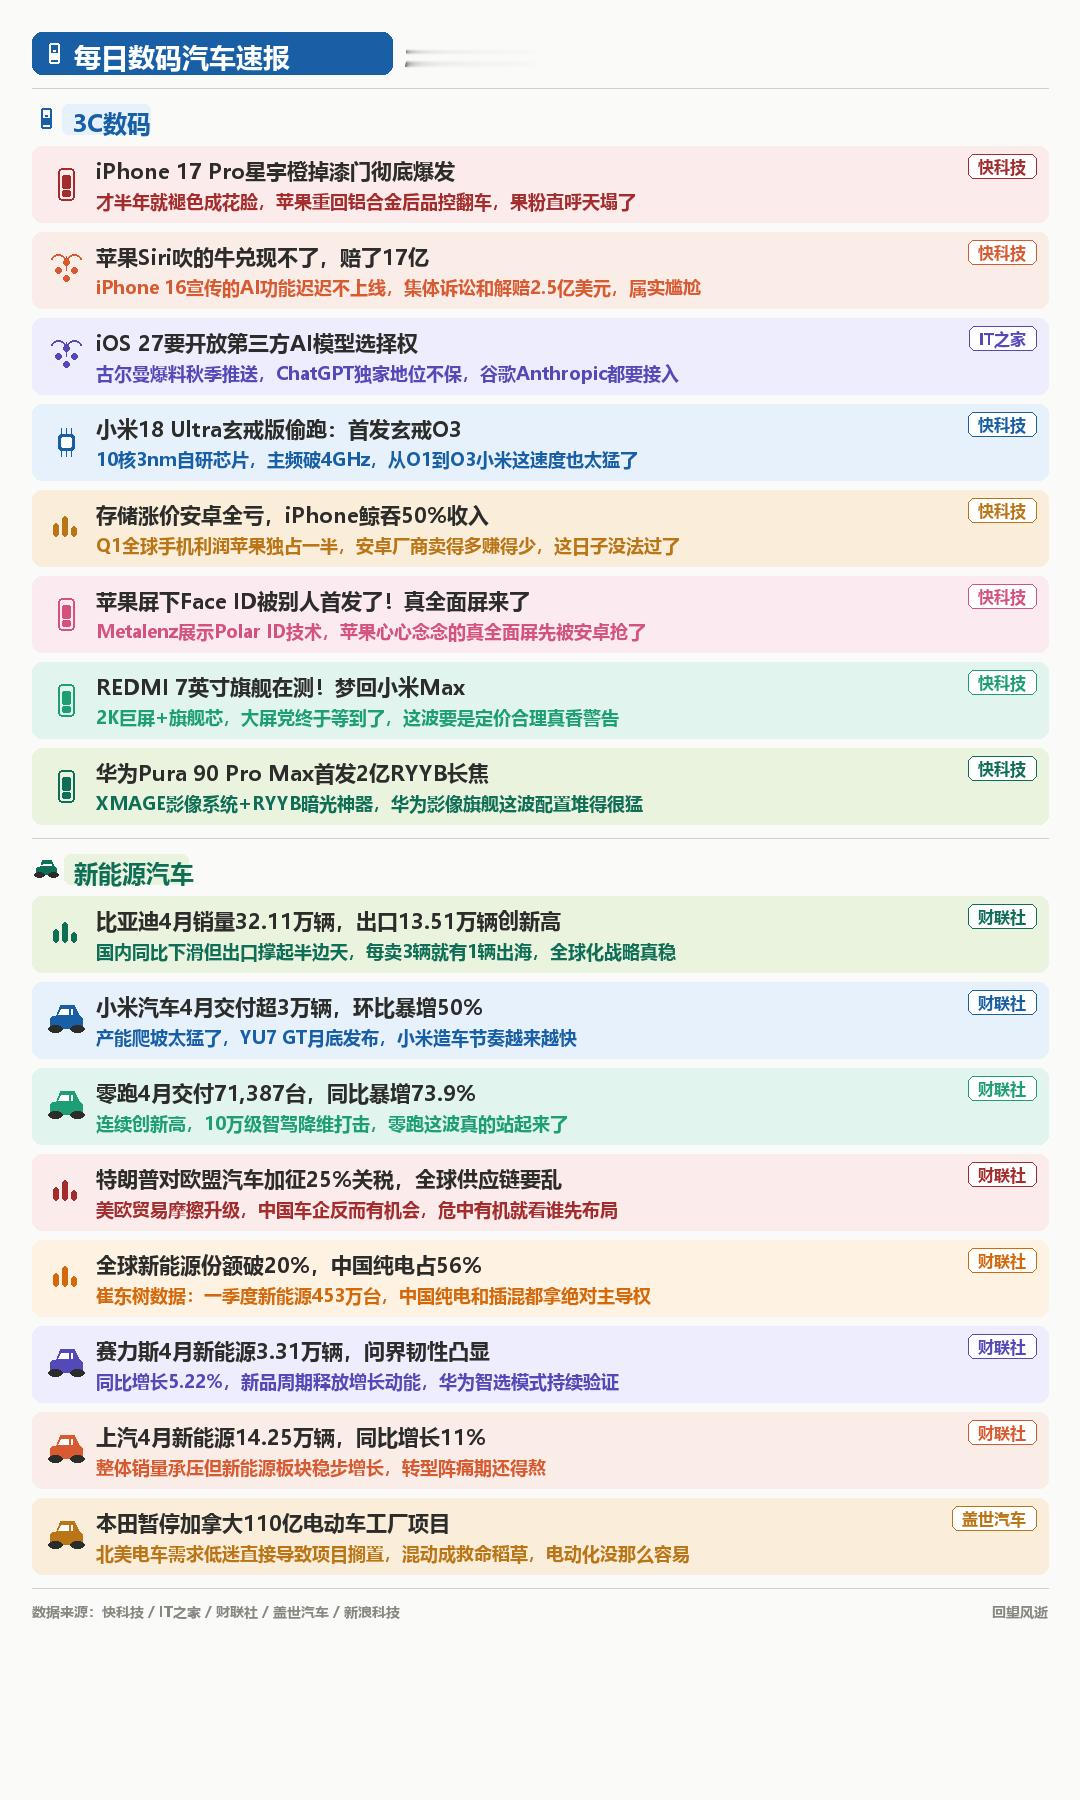The height and width of the screenshot is (1800, 1080).
Task: Click 快科技 tag on 小米18 Ultra card
Action: [1002, 425]
